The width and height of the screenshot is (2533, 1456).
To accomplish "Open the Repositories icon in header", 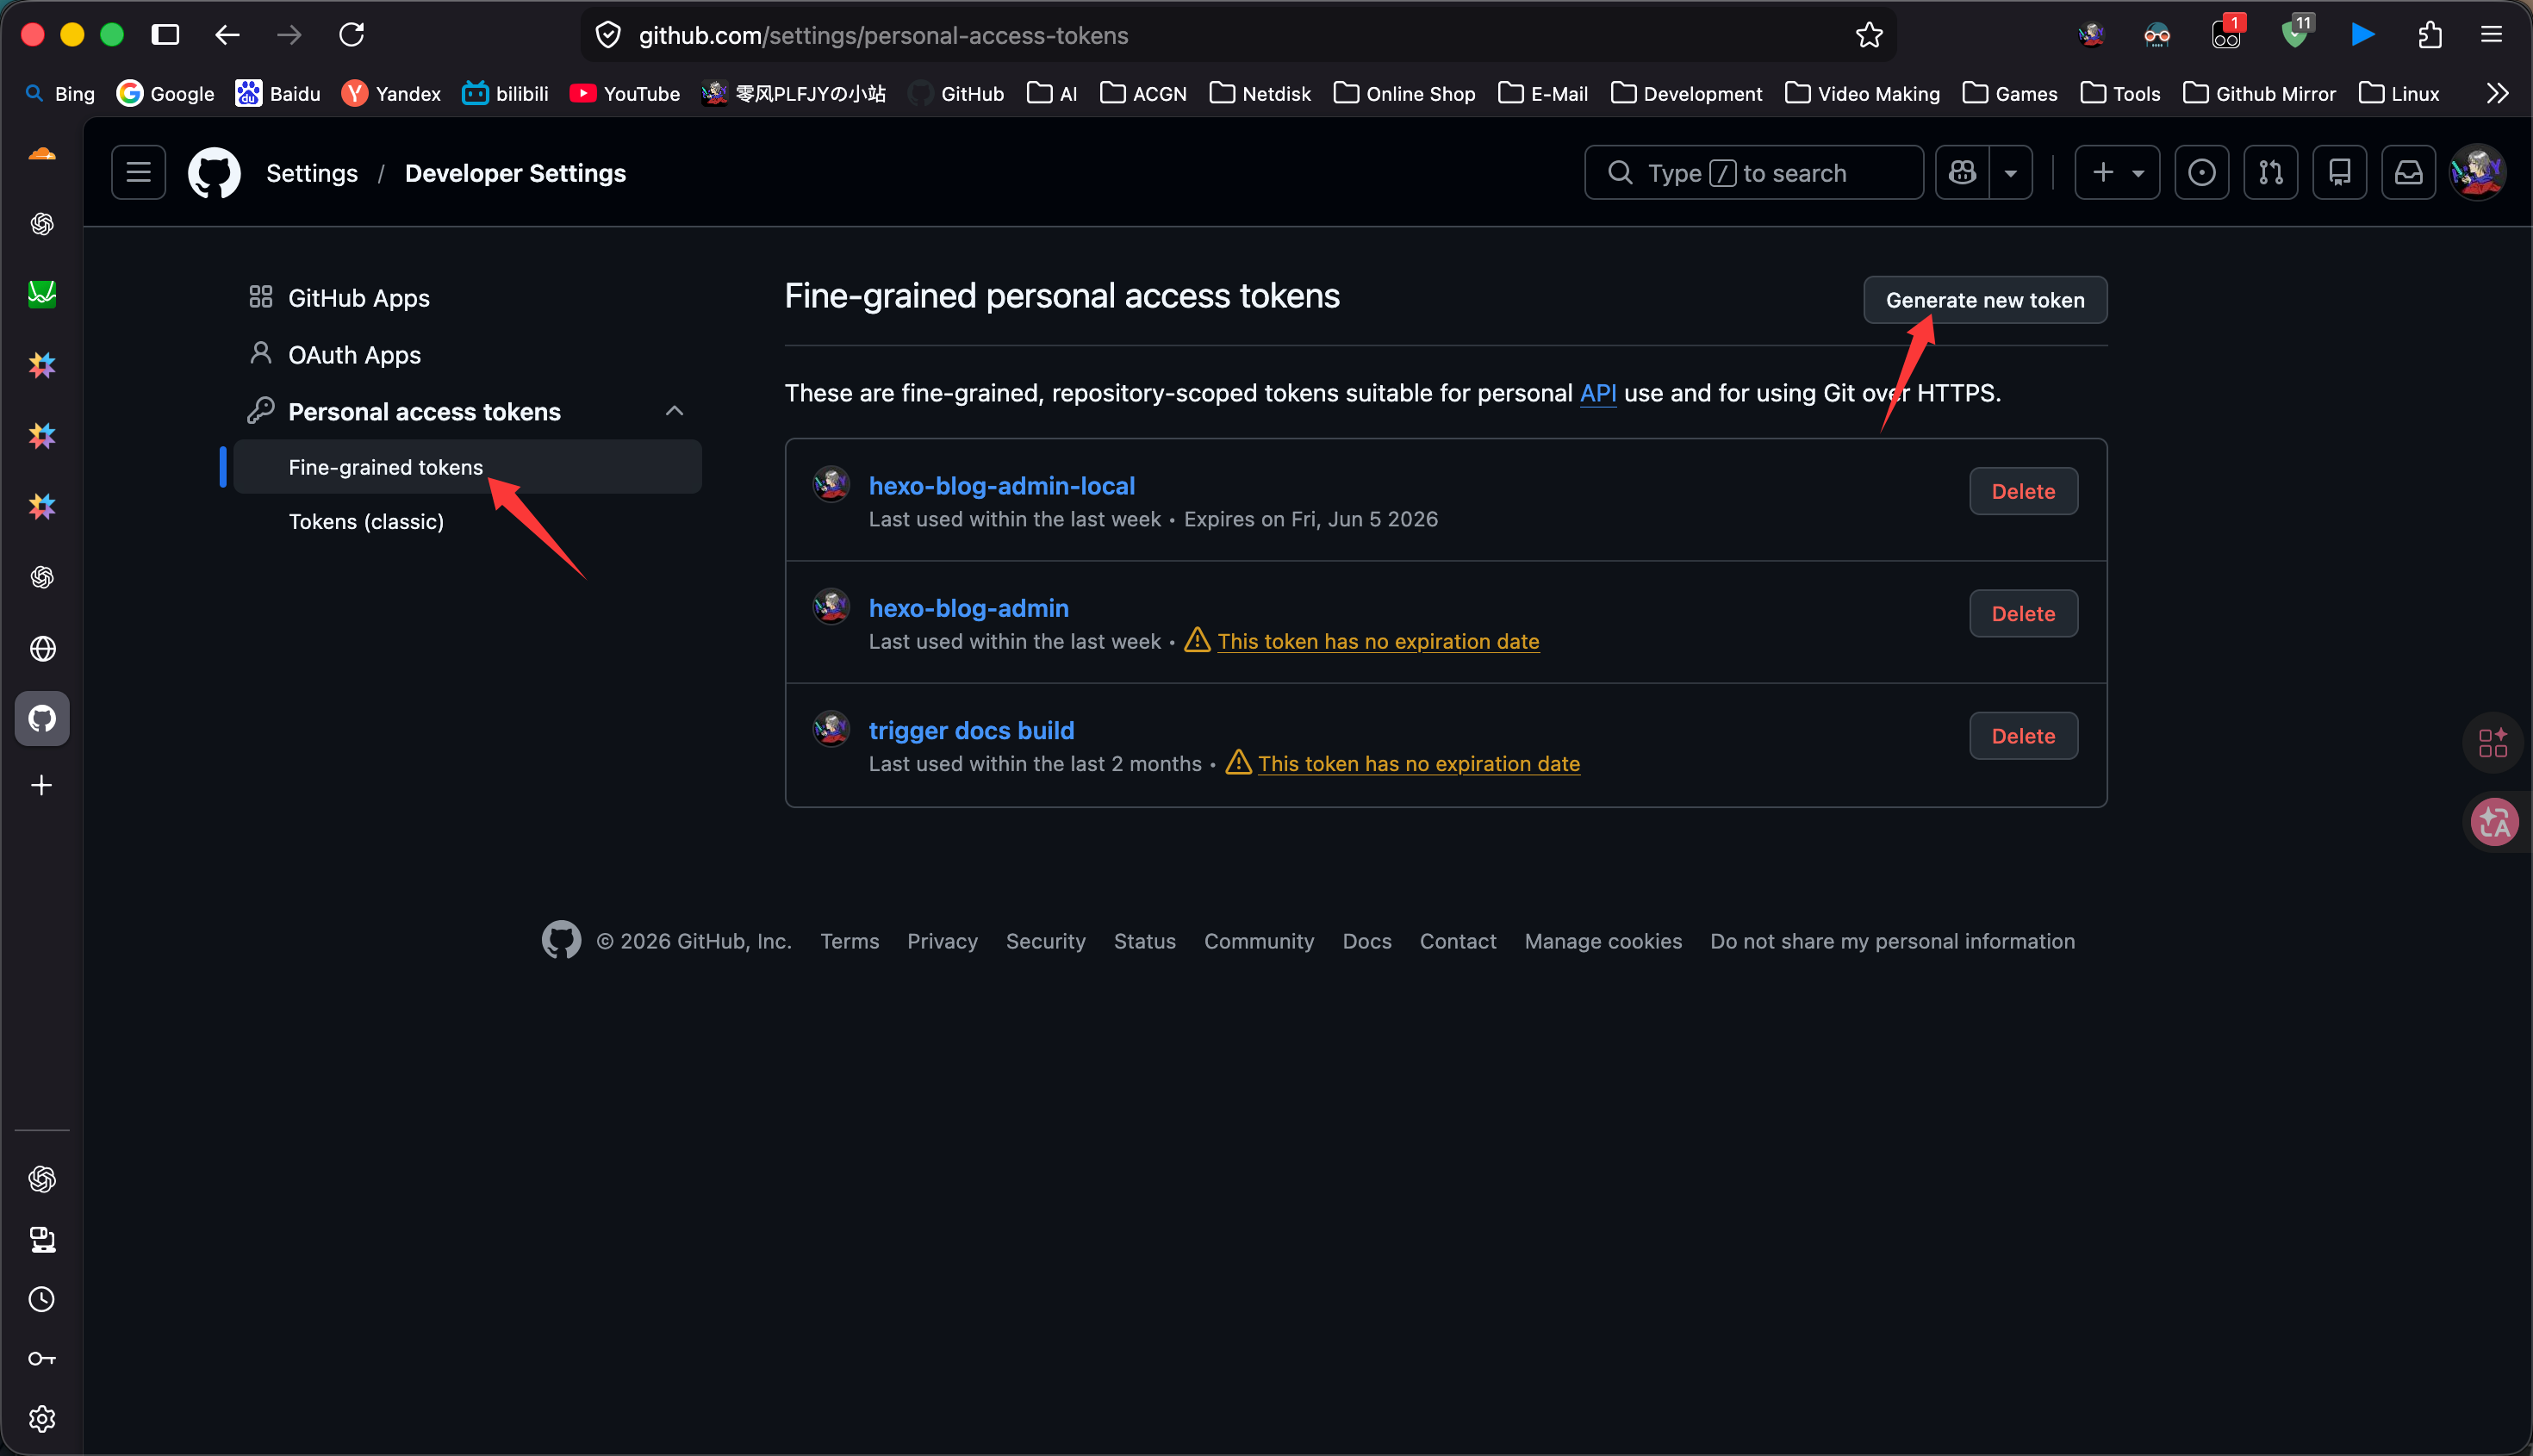I will tap(2340, 173).
